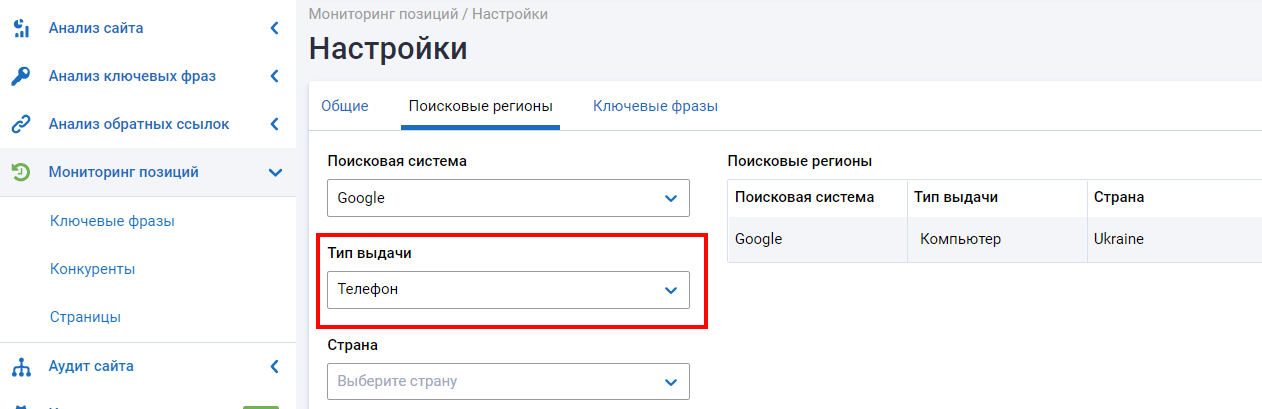The height and width of the screenshot is (409, 1262).
Task: Click the green clock icon for Мониторинг позиций
Action: (20, 172)
